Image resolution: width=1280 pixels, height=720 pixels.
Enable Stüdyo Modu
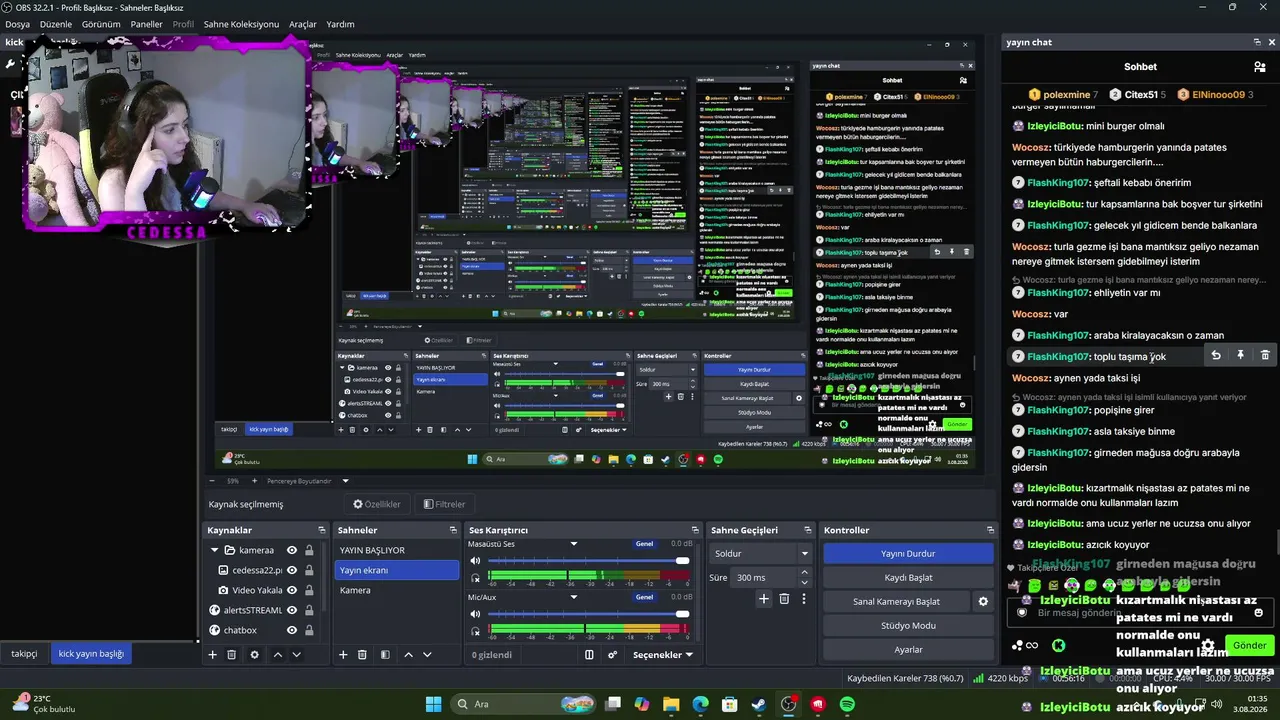908,625
